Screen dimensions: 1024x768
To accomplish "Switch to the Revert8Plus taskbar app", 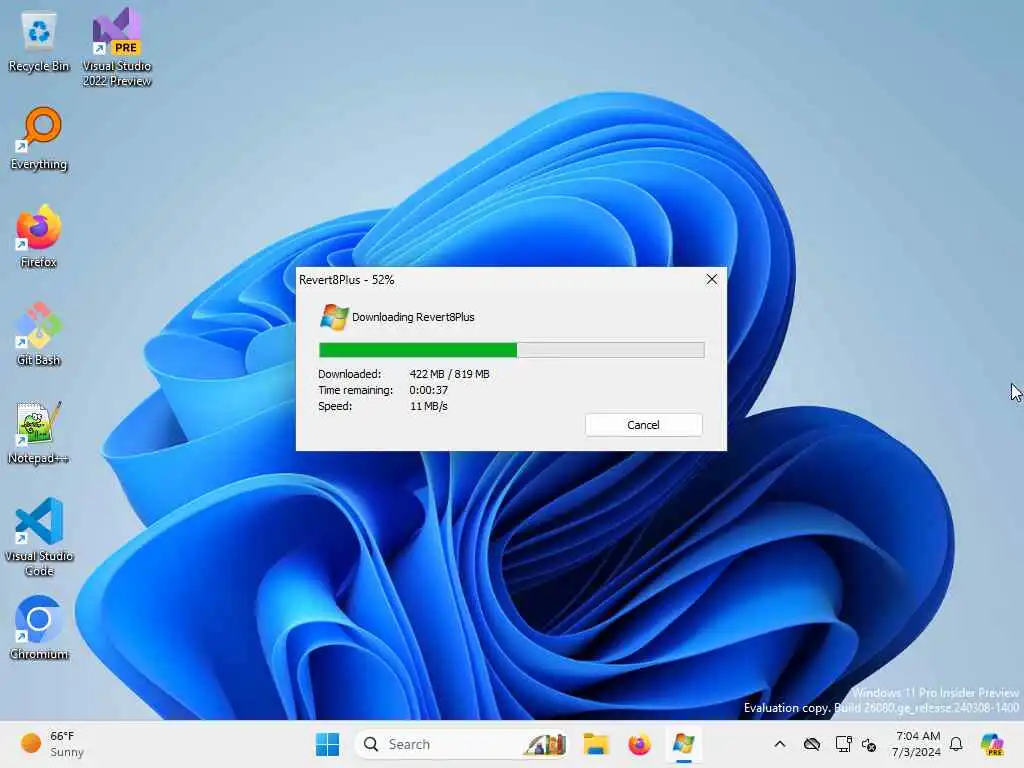I will pyautogui.click(x=683, y=744).
